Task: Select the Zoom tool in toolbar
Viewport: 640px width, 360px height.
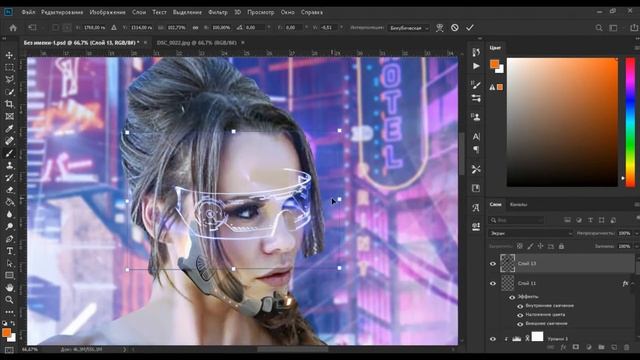Action: pyautogui.click(x=9, y=300)
